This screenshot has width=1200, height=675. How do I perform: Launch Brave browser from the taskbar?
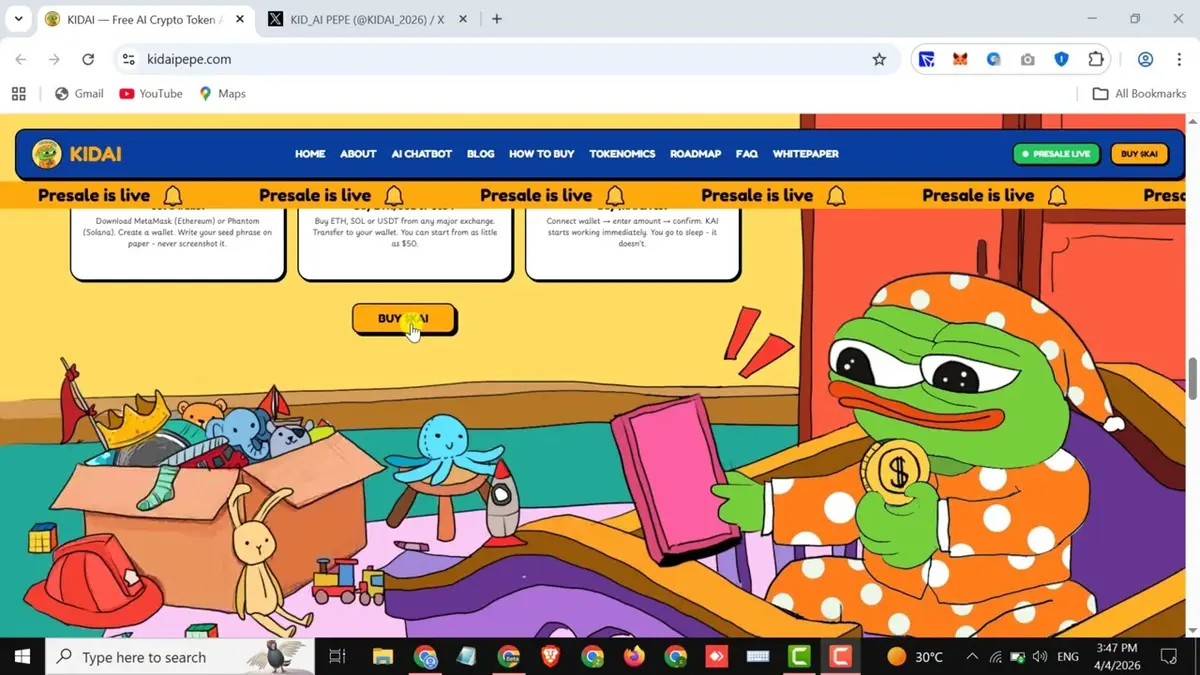coord(551,657)
